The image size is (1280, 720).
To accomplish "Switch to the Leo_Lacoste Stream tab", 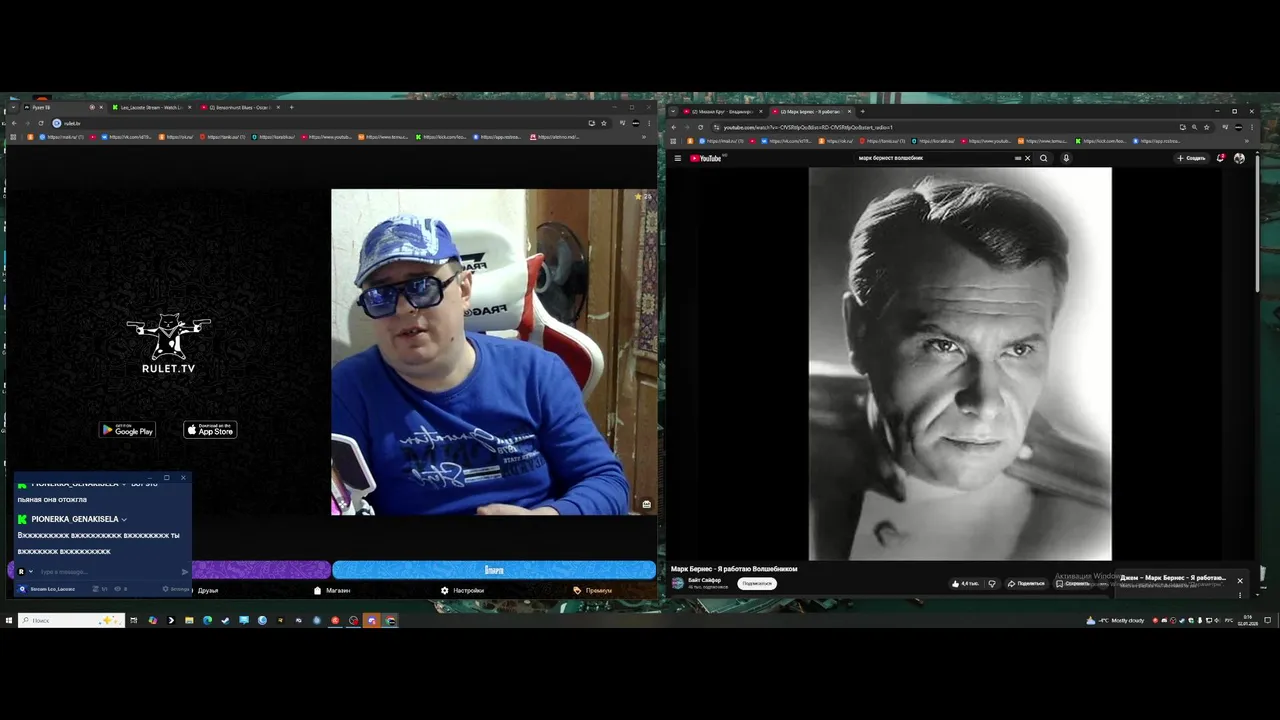I will point(152,107).
